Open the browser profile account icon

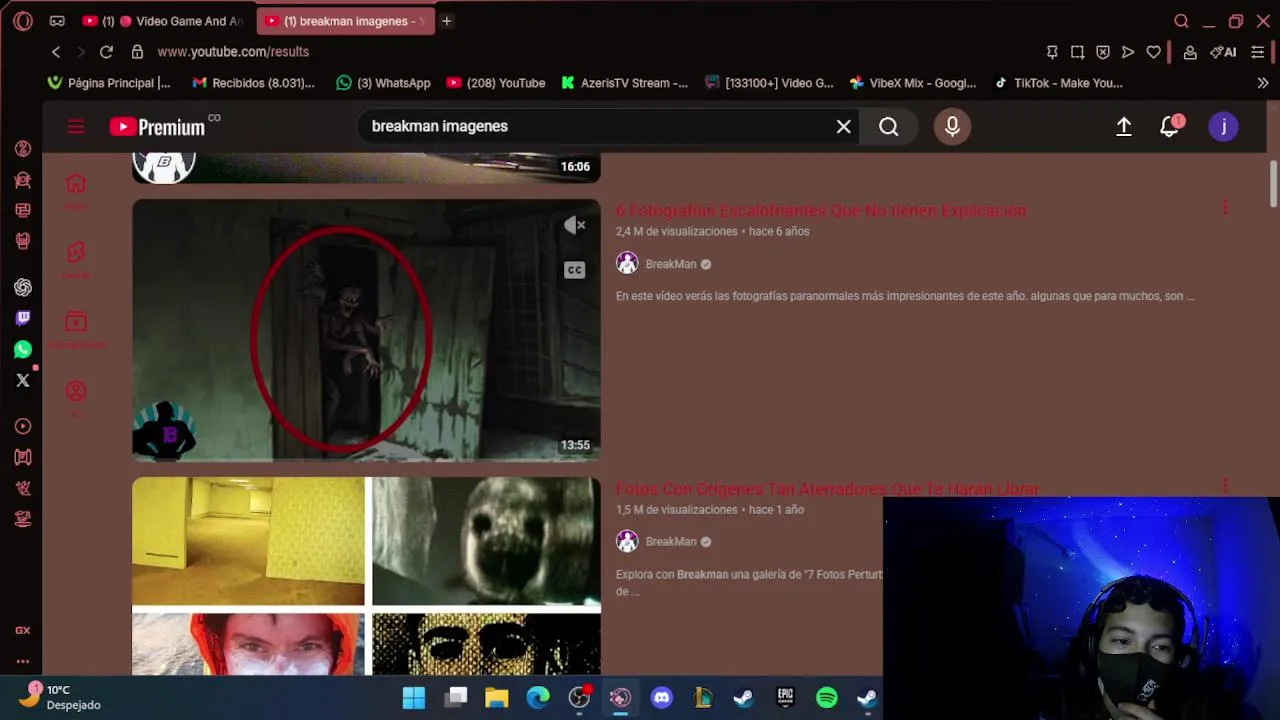tap(1190, 52)
